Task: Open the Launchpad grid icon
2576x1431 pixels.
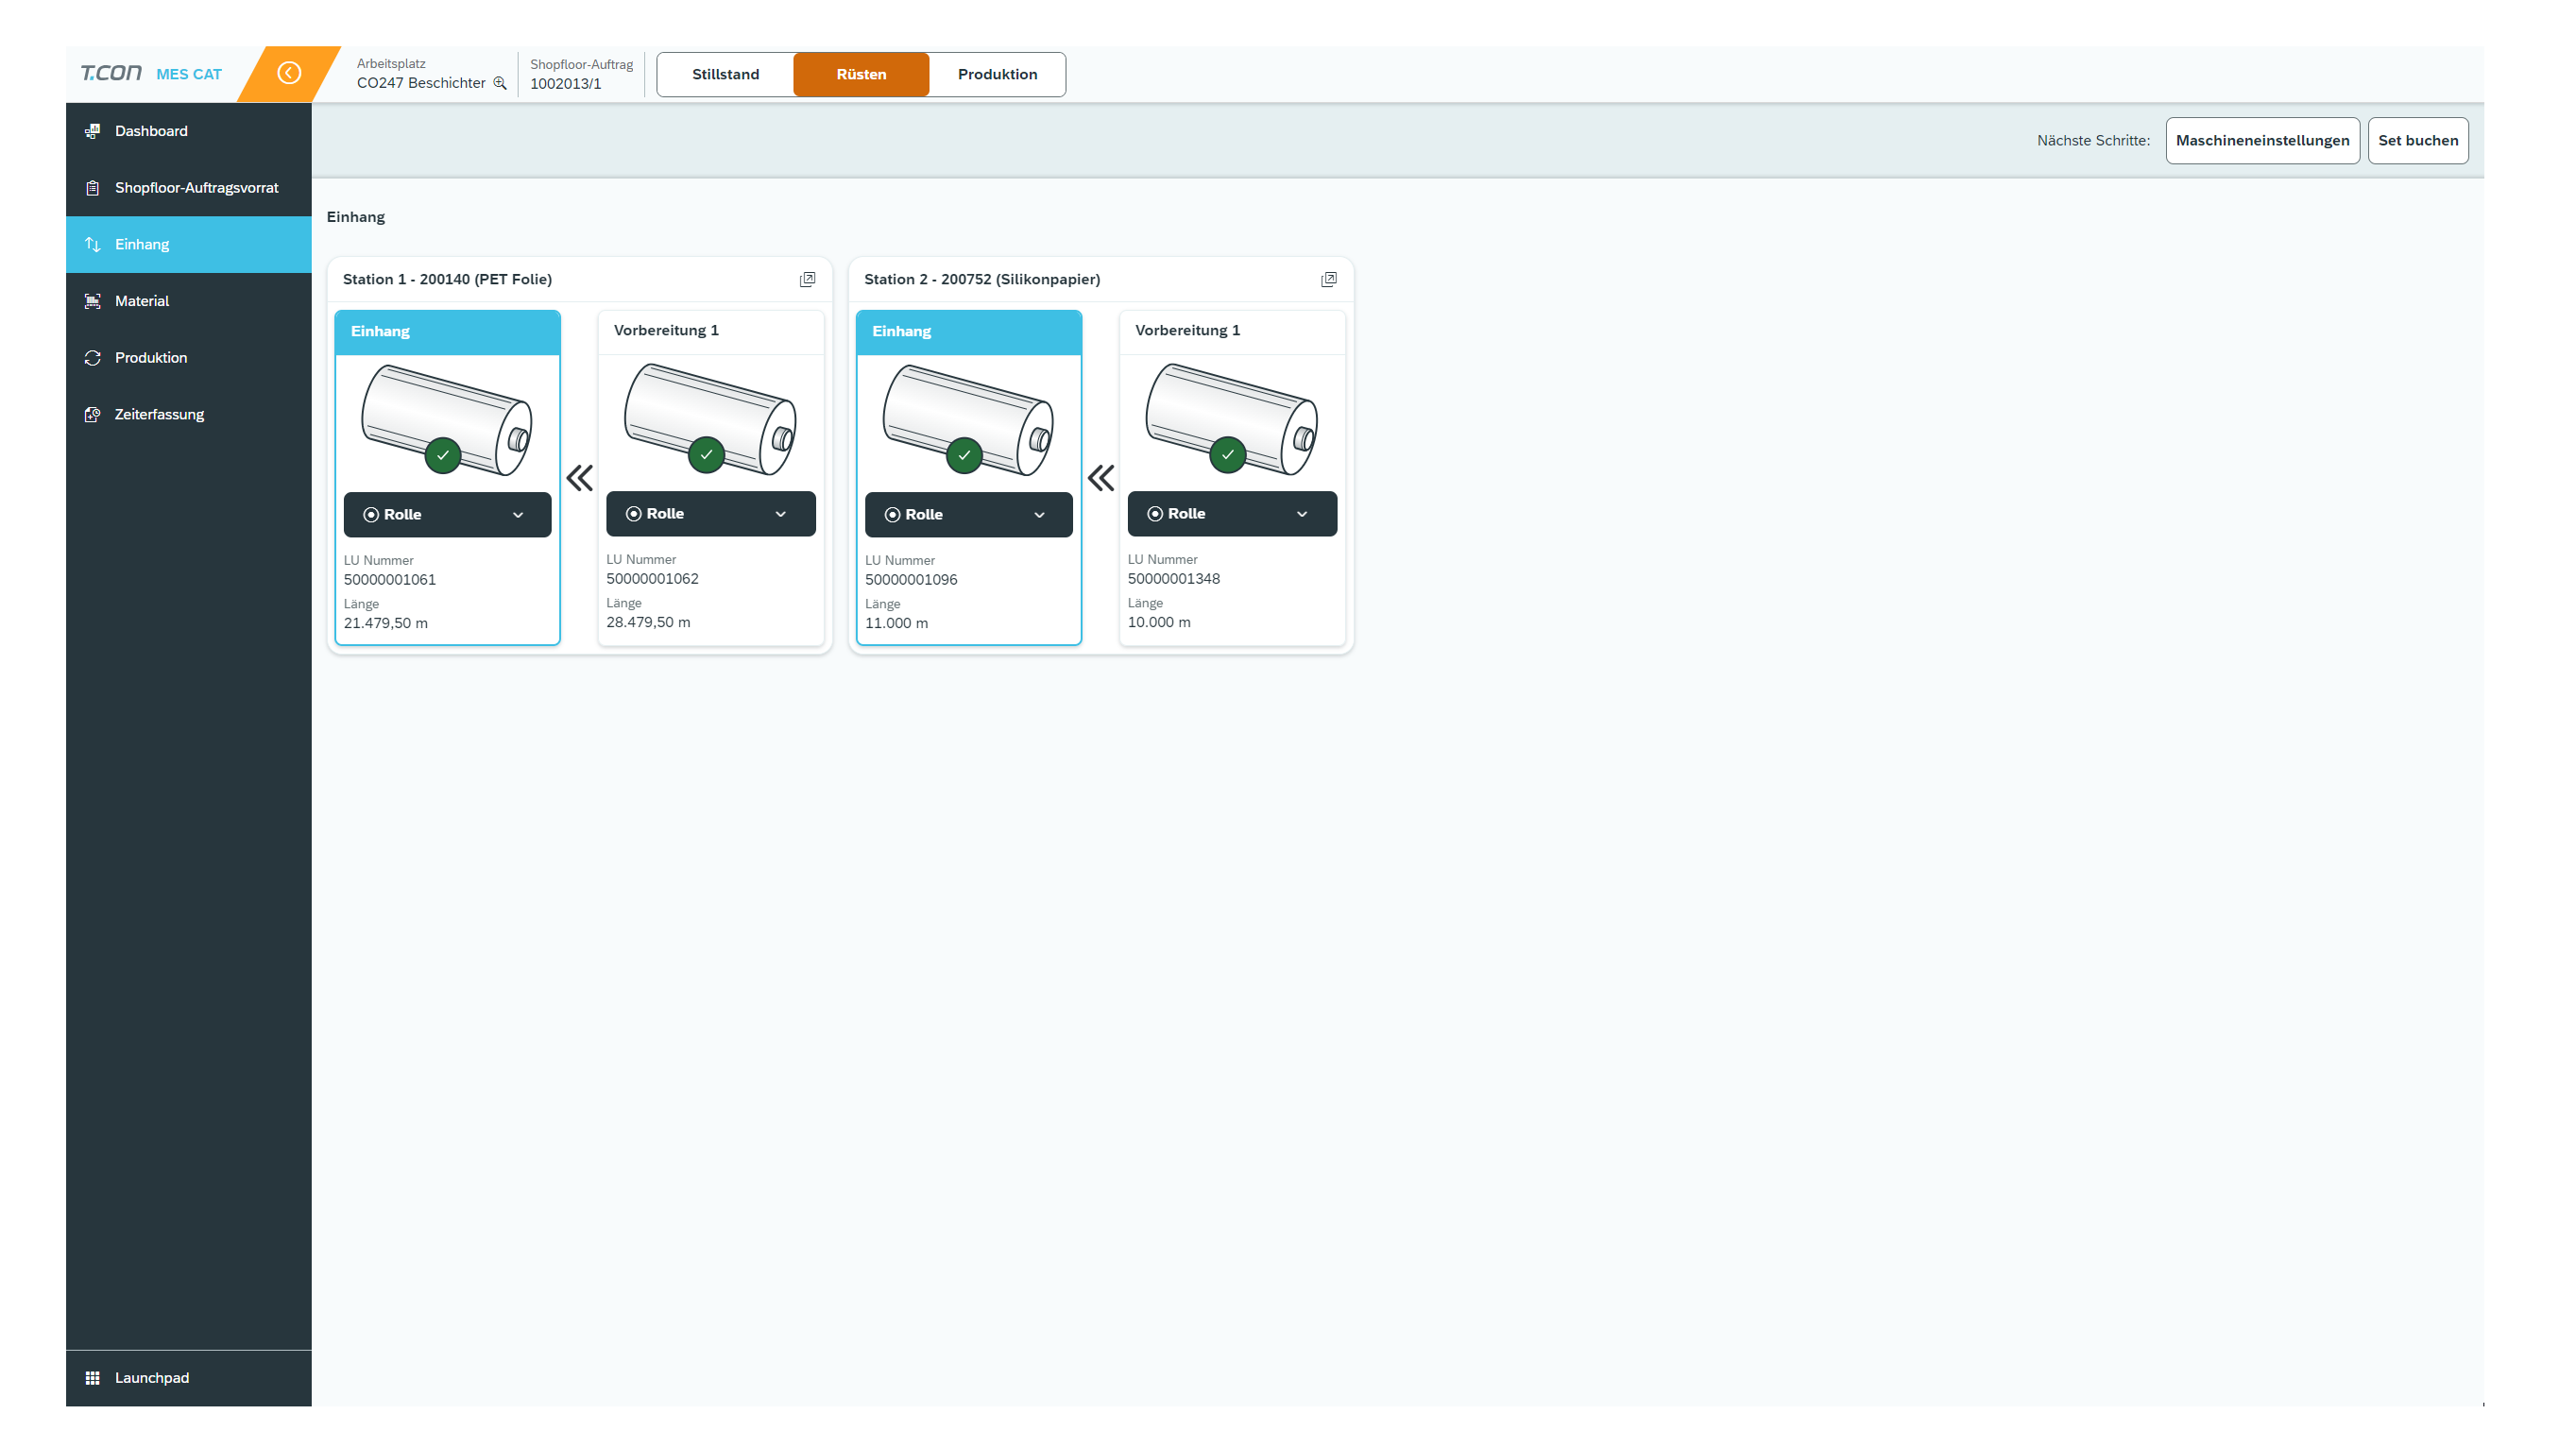Action: point(92,1377)
